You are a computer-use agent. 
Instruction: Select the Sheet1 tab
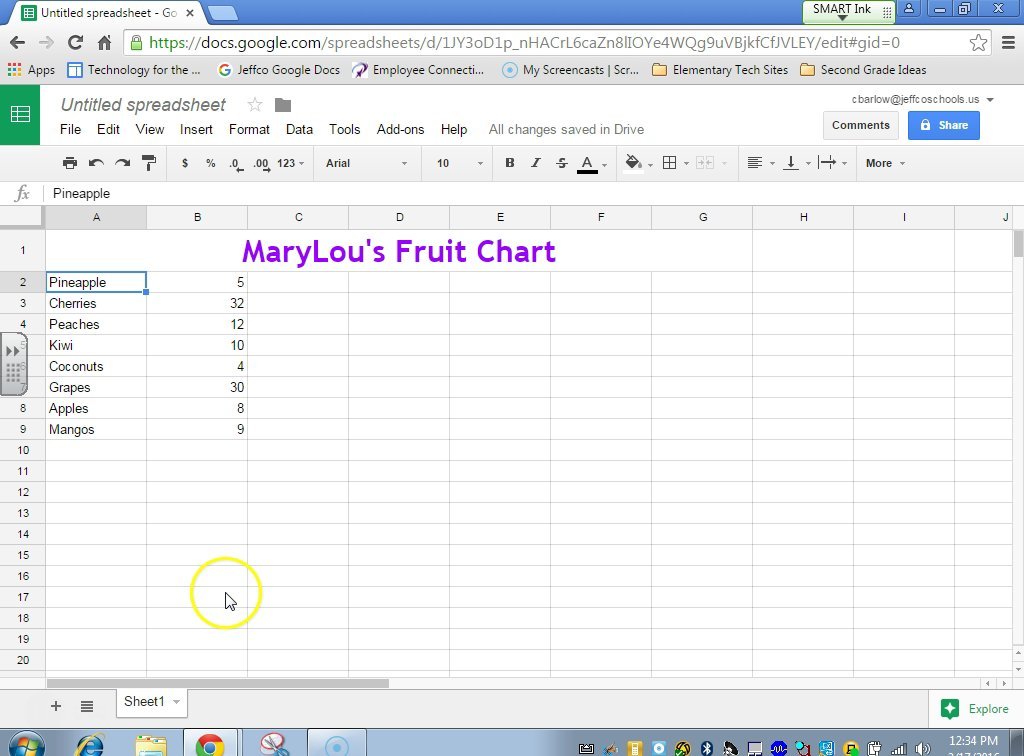(x=145, y=701)
